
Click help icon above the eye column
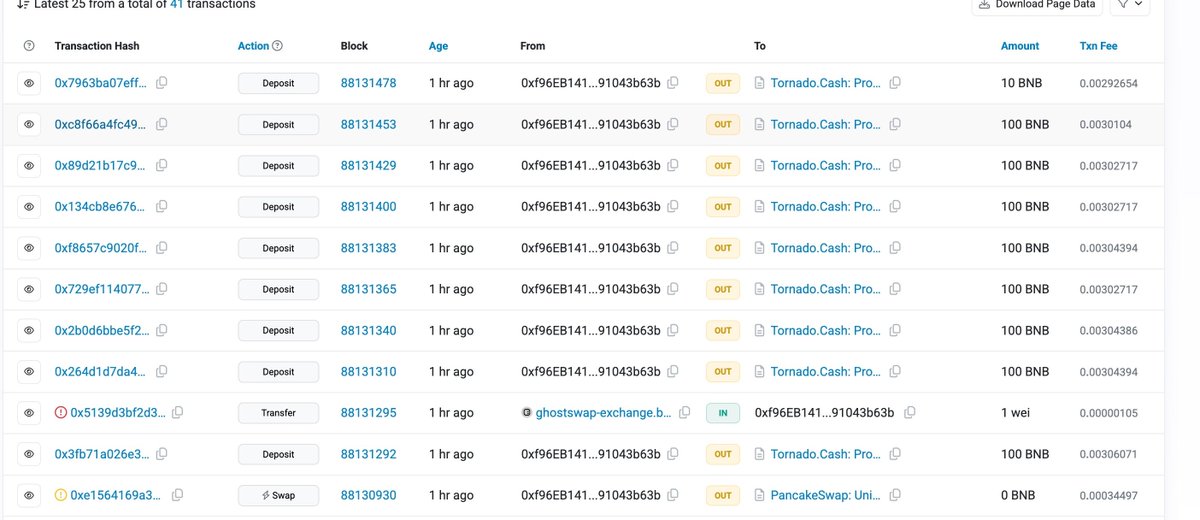(x=29, y=46)
